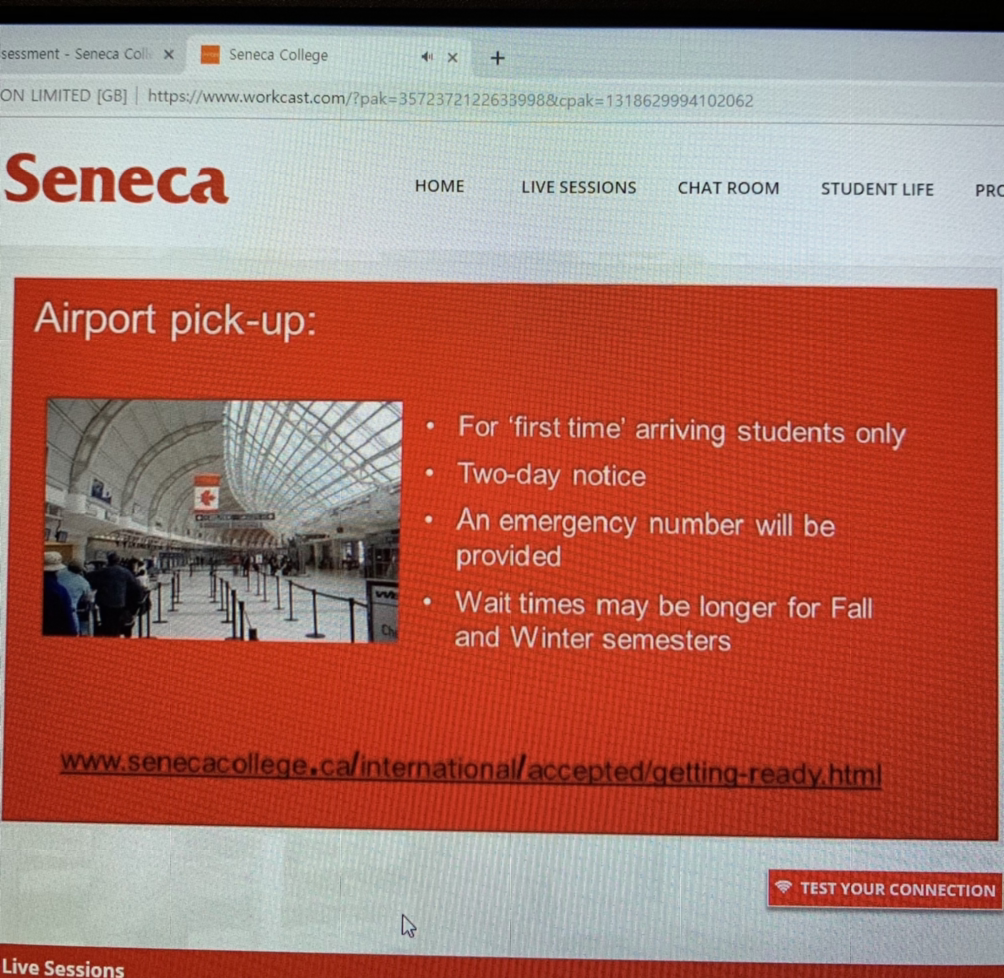Close the Assessment - Seneca College tab
This screenshot has height=978, width=1004.
point(168,54)
